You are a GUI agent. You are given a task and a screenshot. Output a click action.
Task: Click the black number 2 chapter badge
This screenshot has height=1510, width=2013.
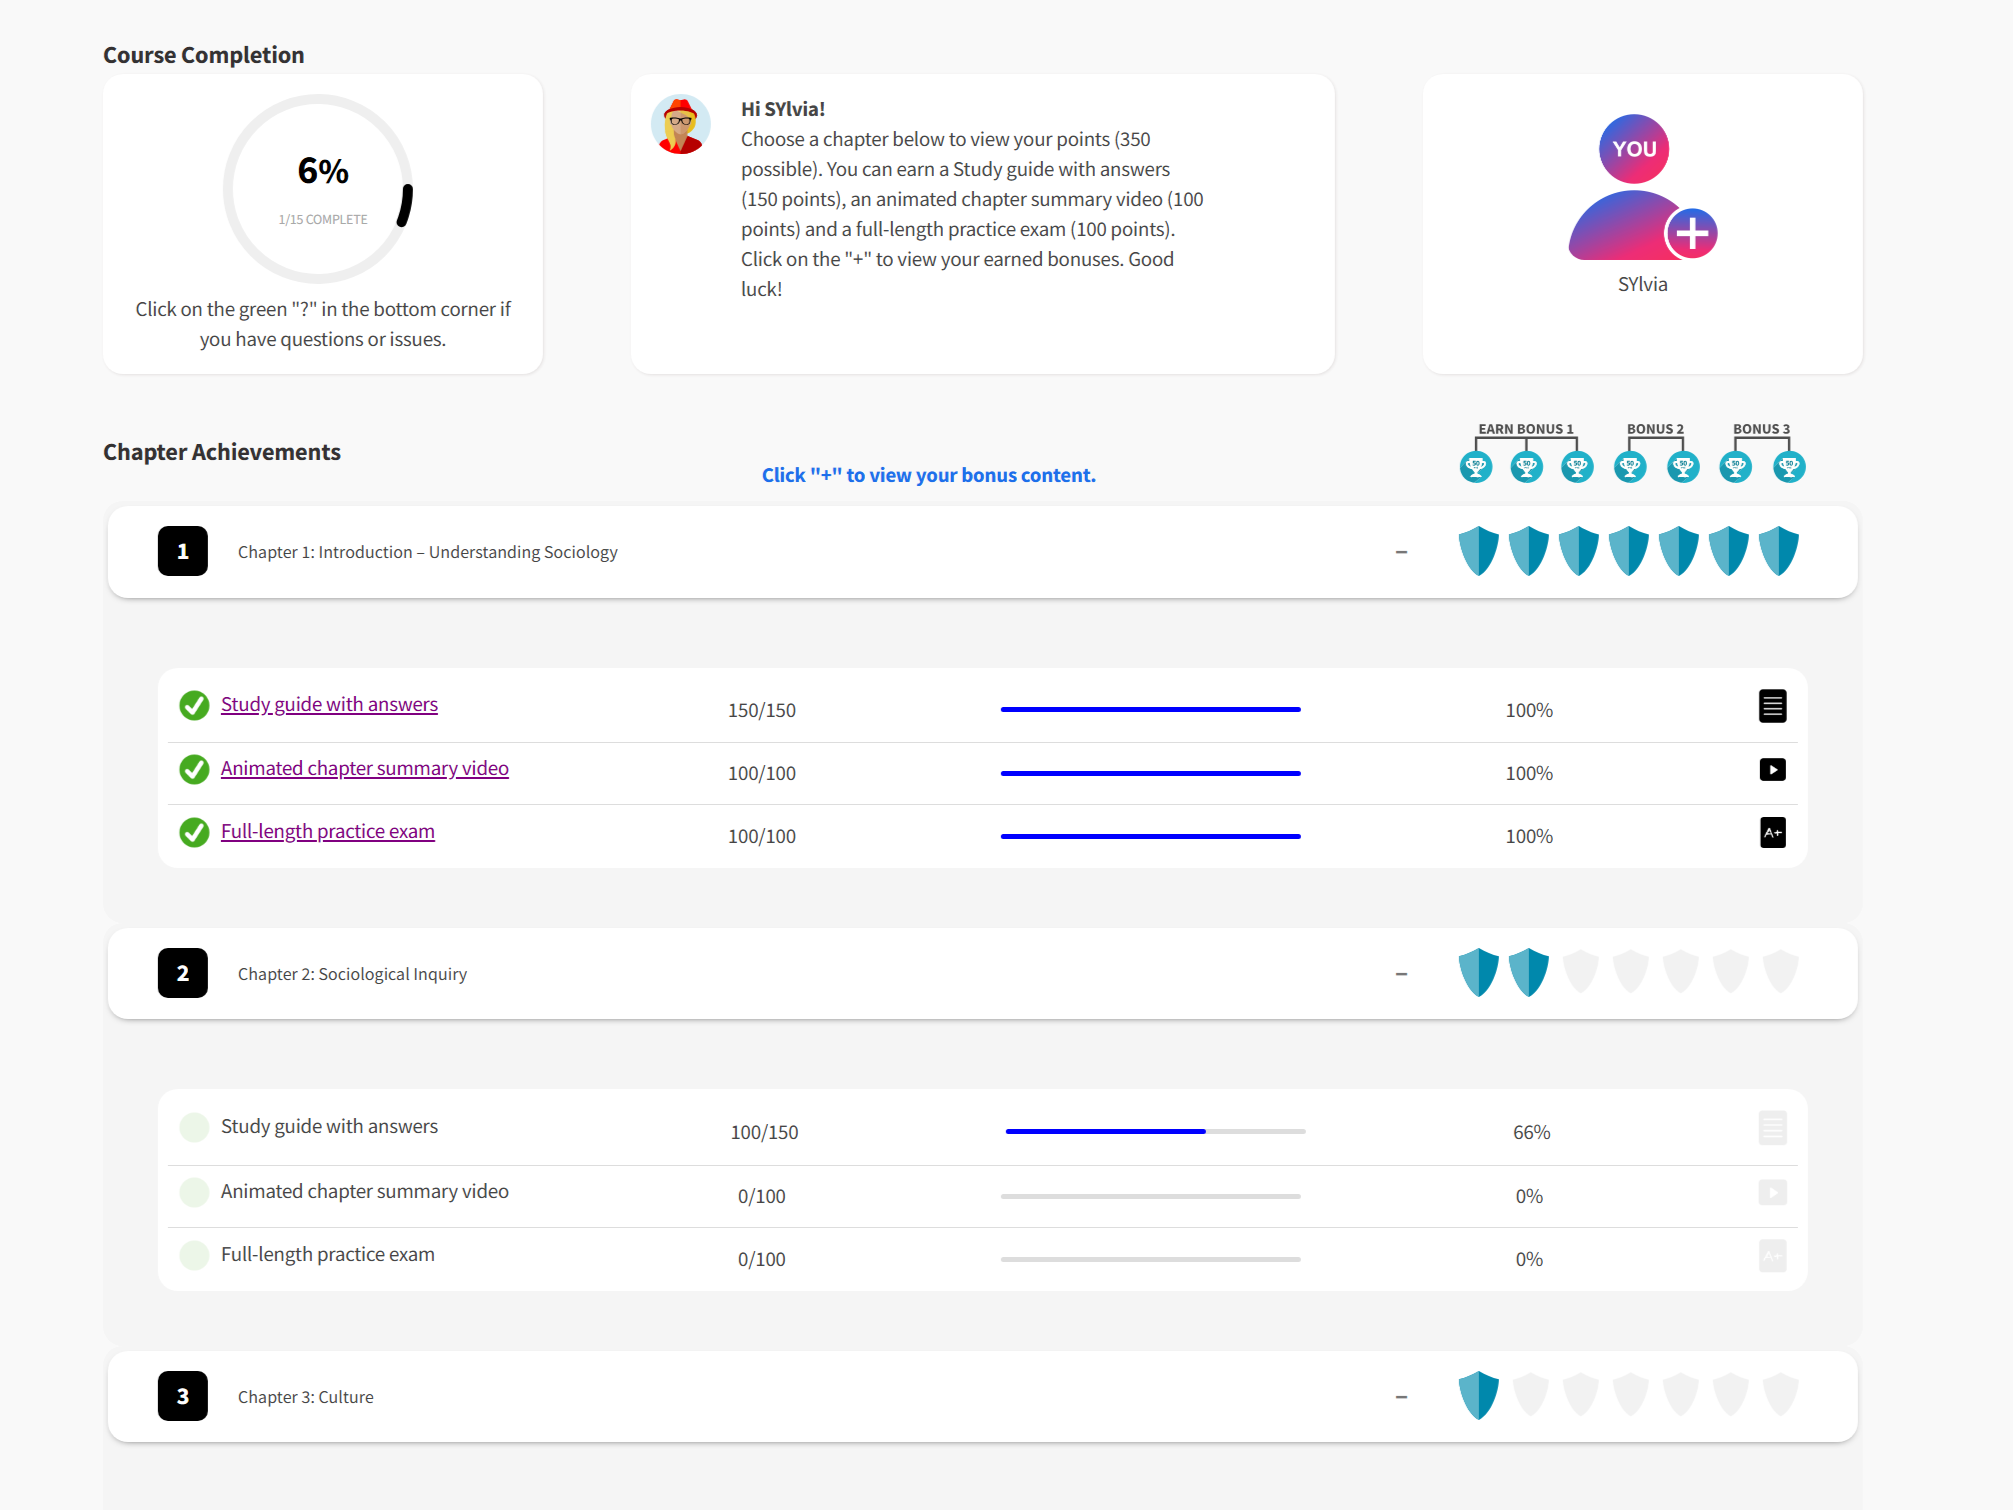183,973
